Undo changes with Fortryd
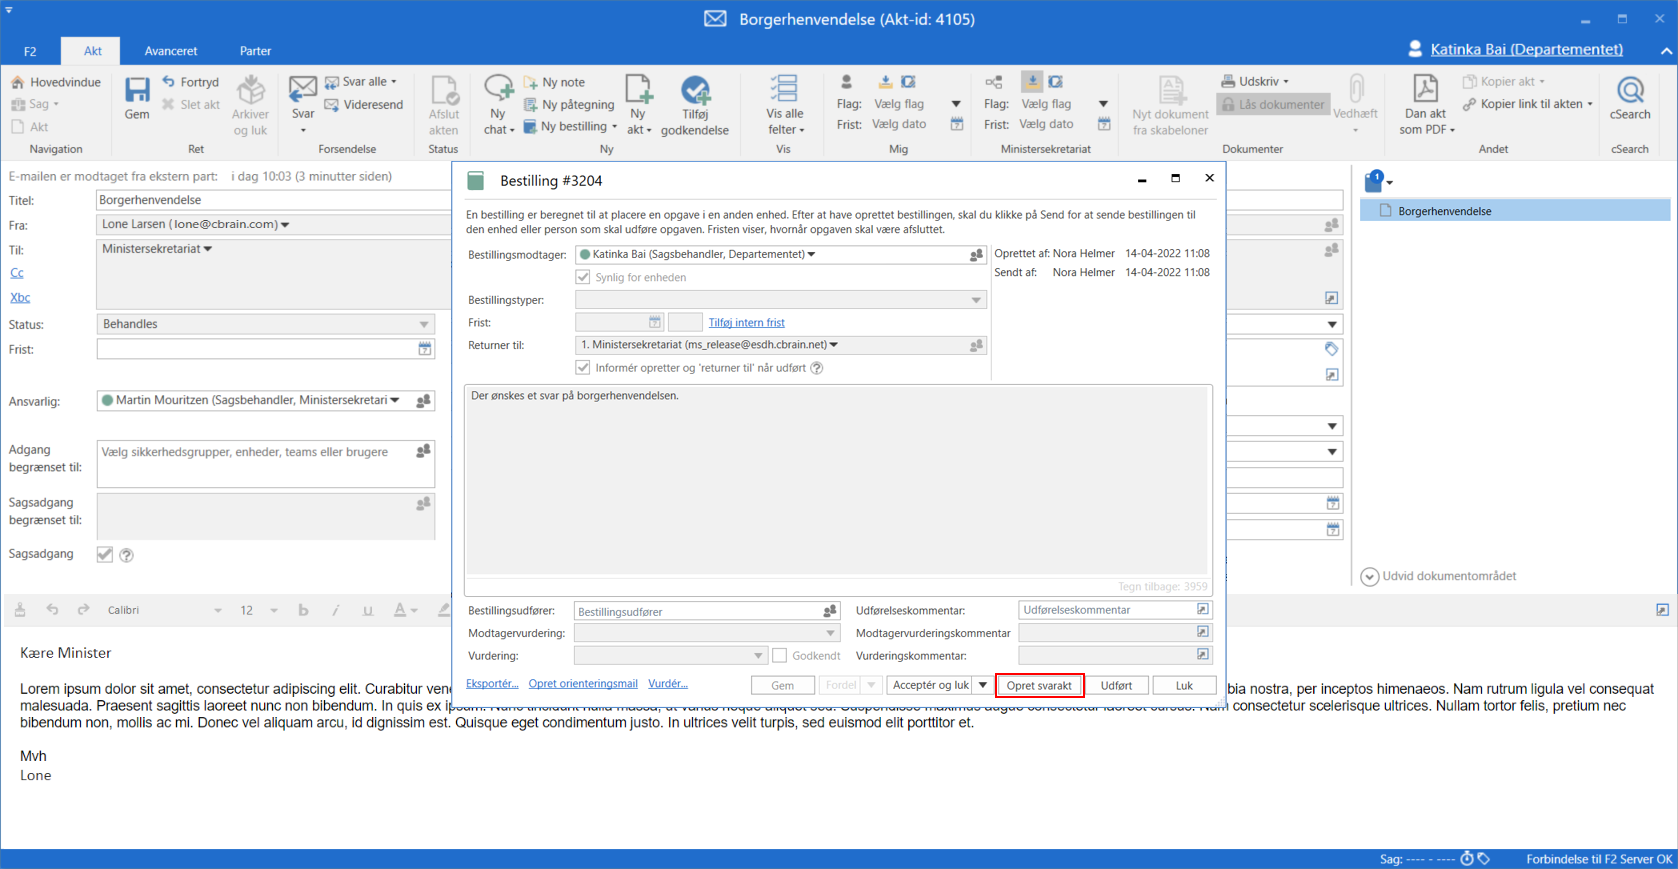This screenshot has height=869, width=1678. pyautogui.click(x=190, y=82)
